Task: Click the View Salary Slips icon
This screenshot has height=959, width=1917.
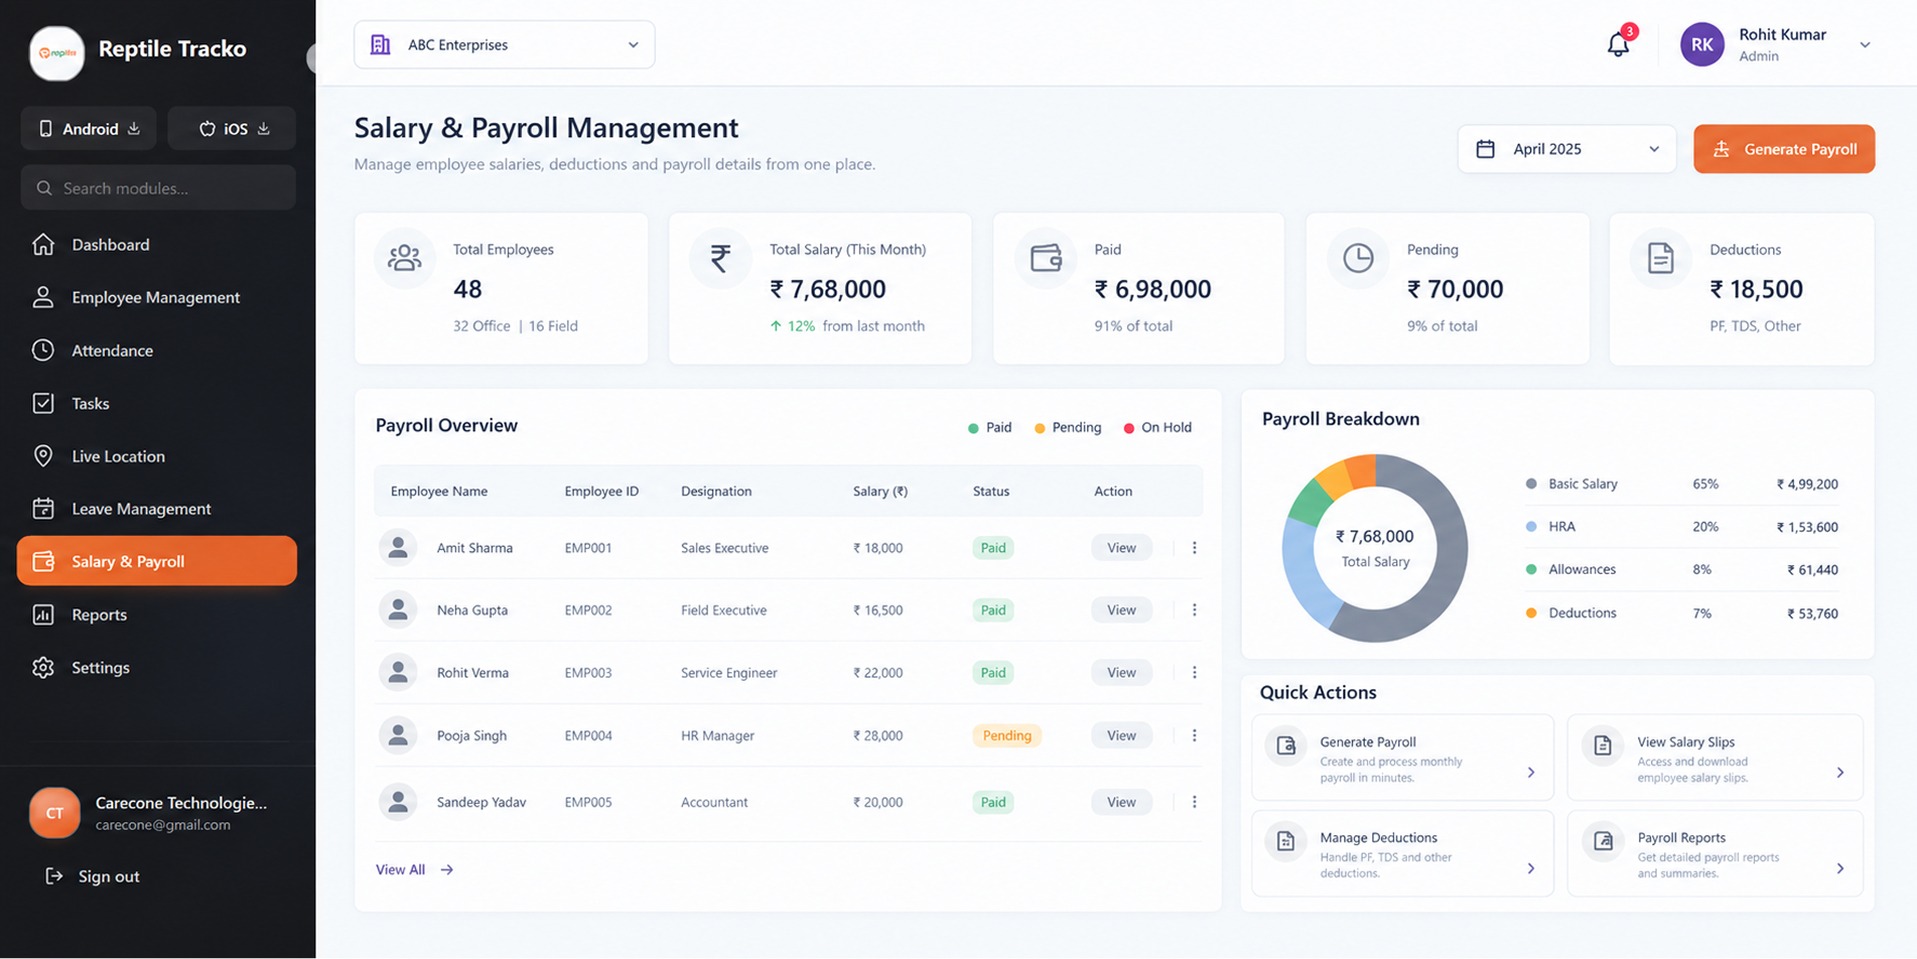Action: click(1602, 746)
